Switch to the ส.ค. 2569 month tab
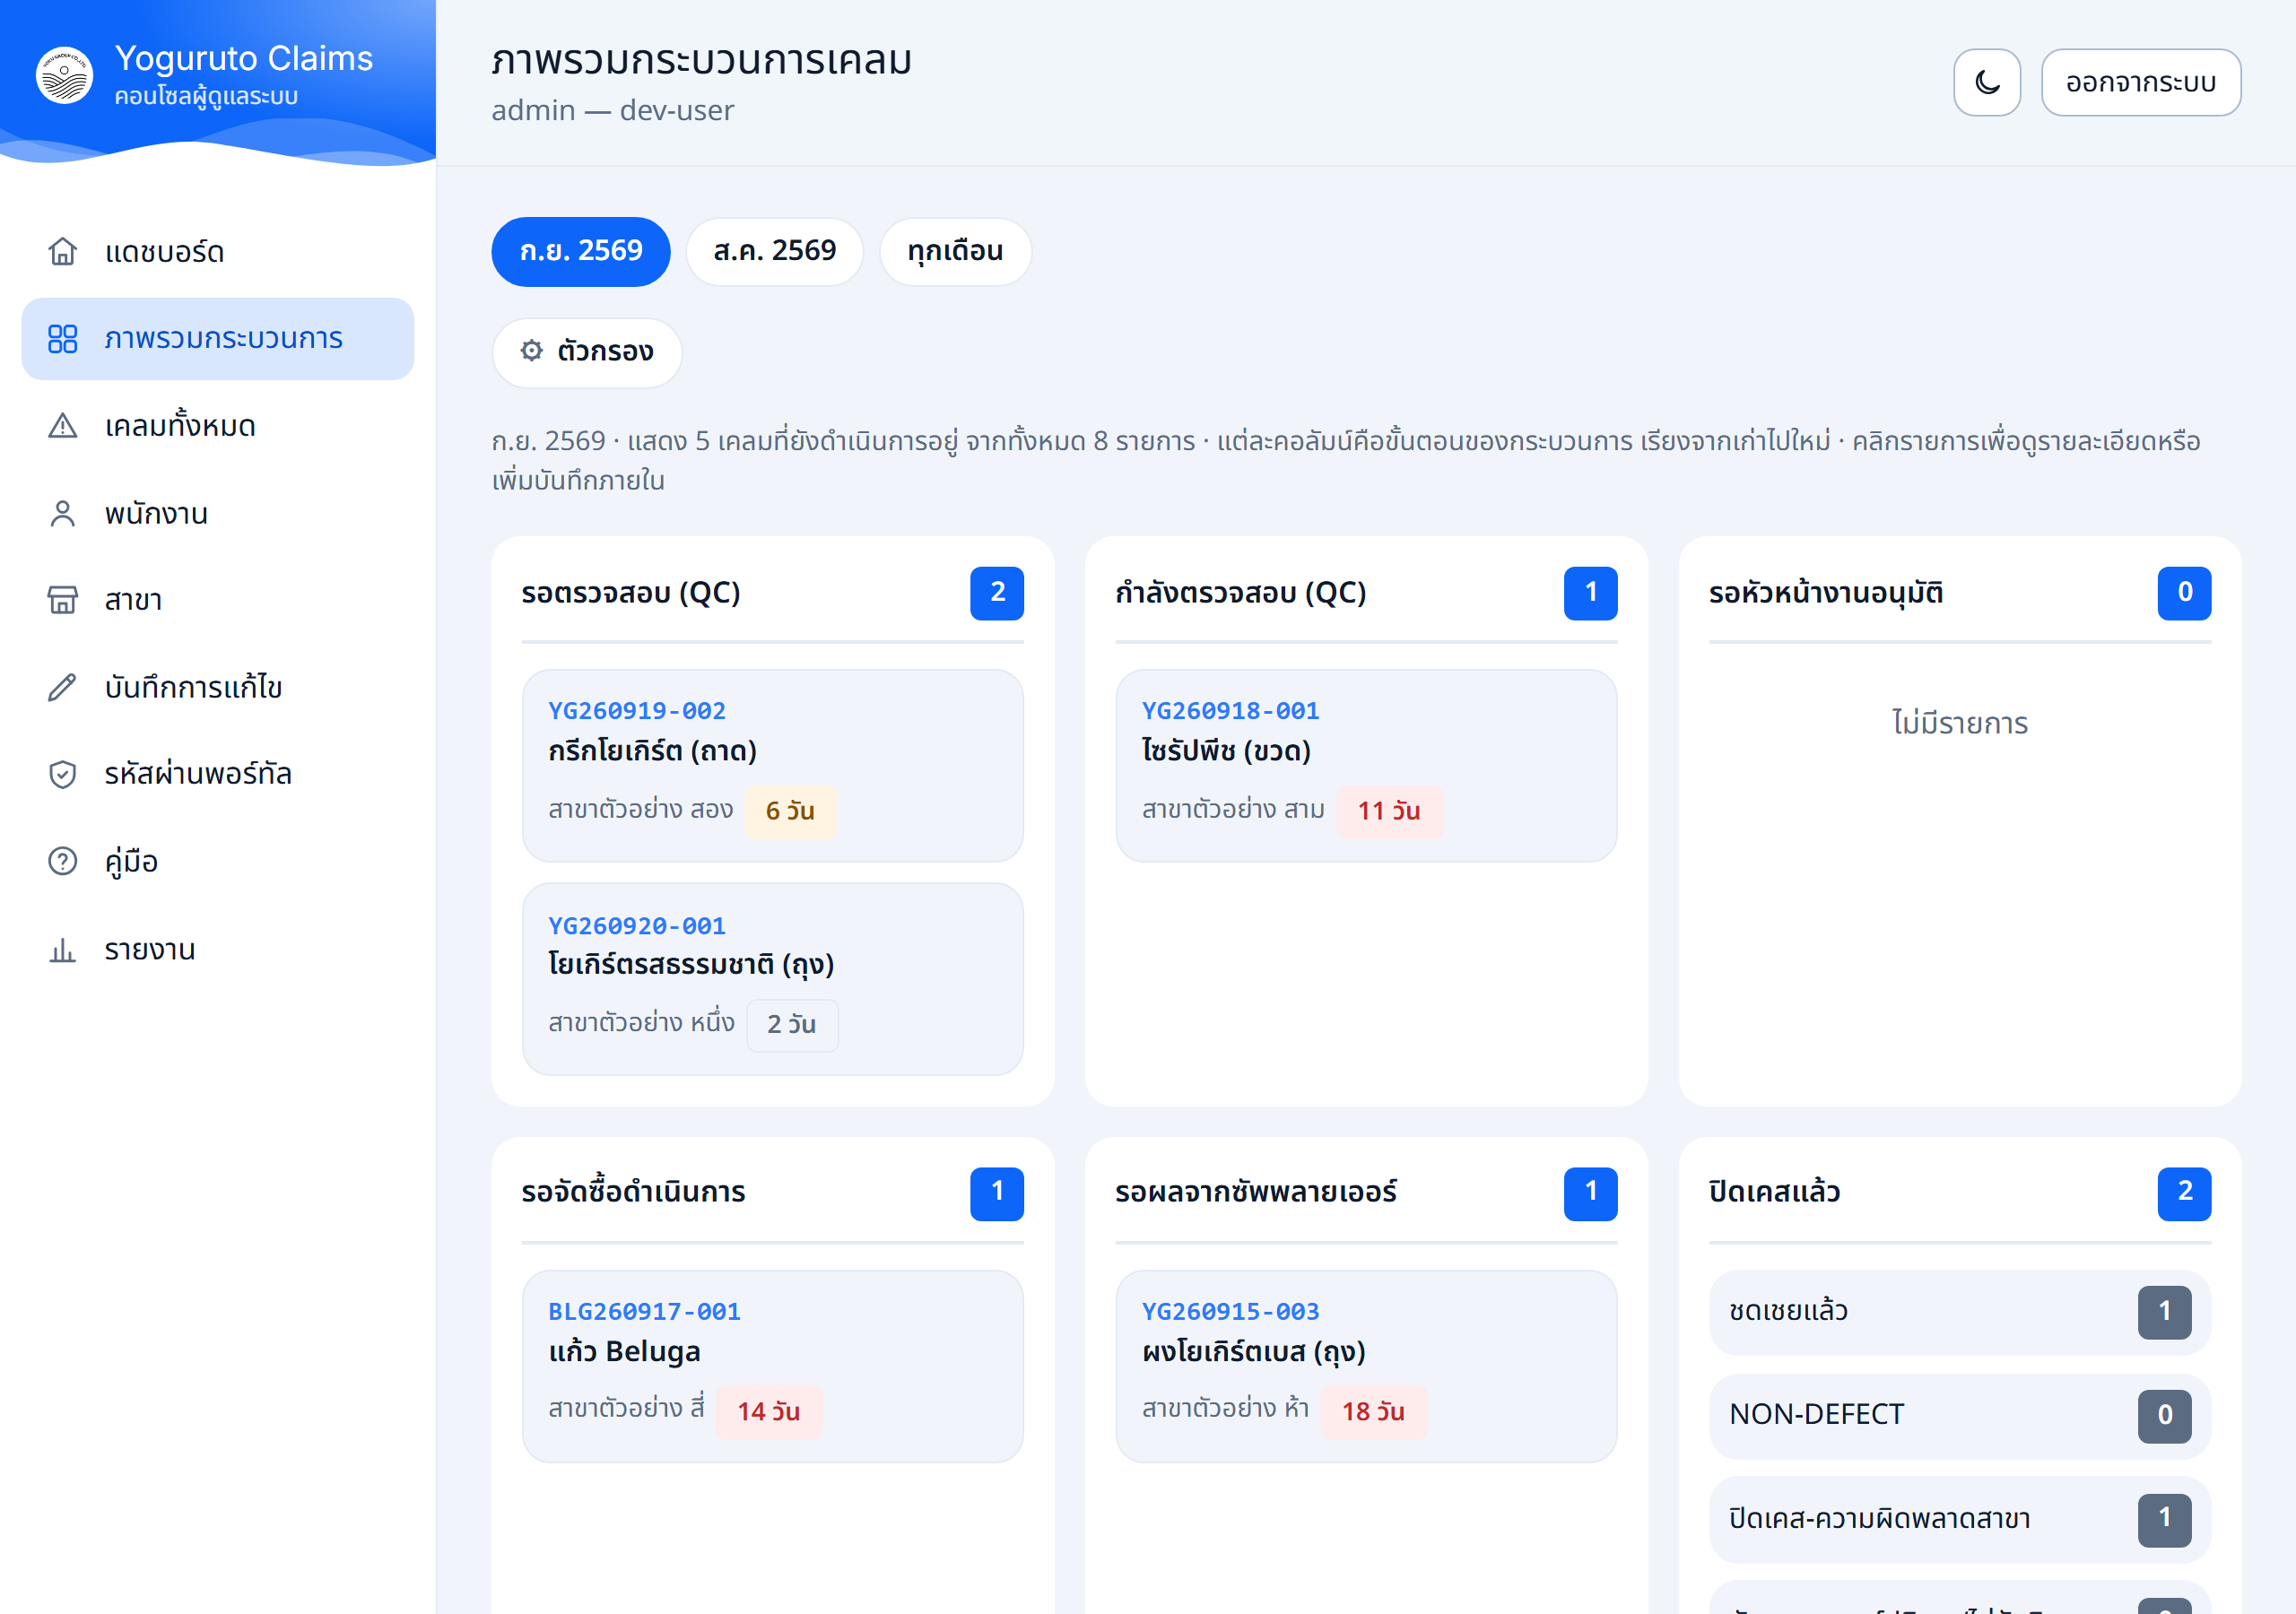 (x=775, y=251)
